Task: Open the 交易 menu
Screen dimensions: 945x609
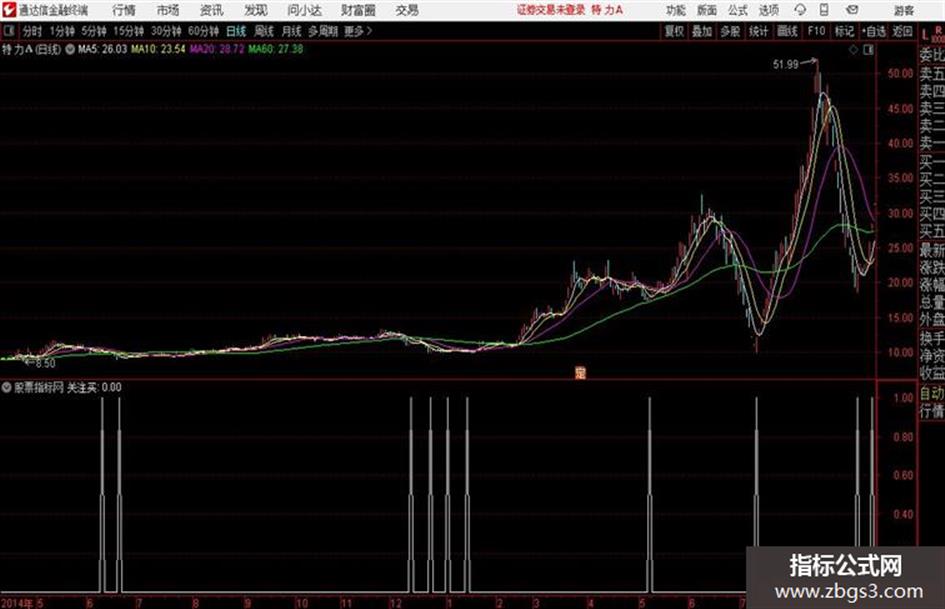Action: tap(407, 10)
